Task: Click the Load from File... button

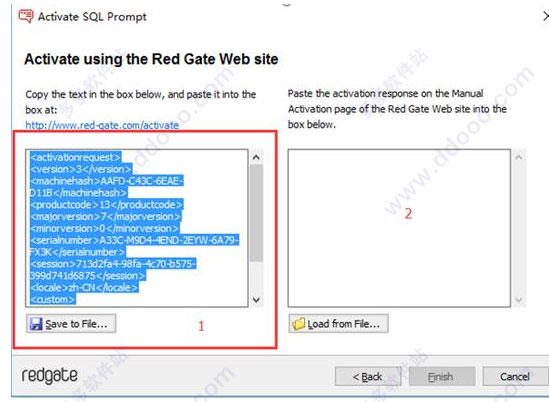Action: [338, 324]
